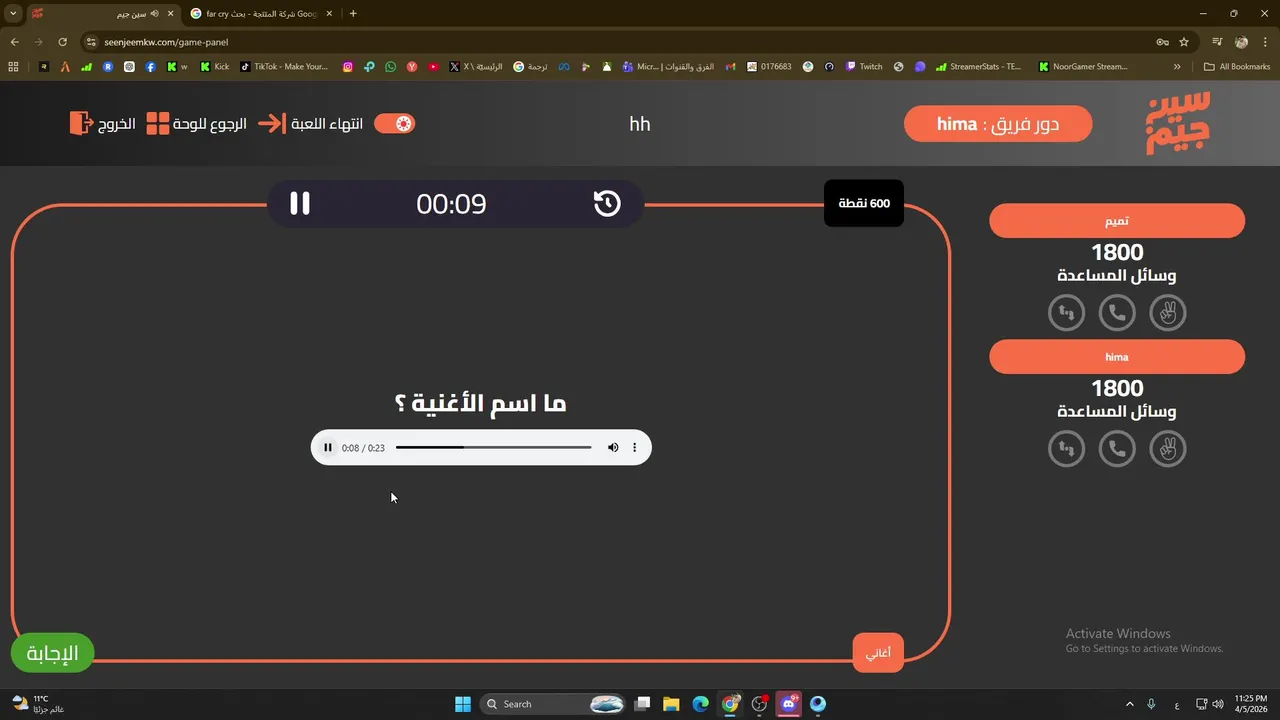Use hima team's two-fingers lifeline

(x=1167, y=449)
